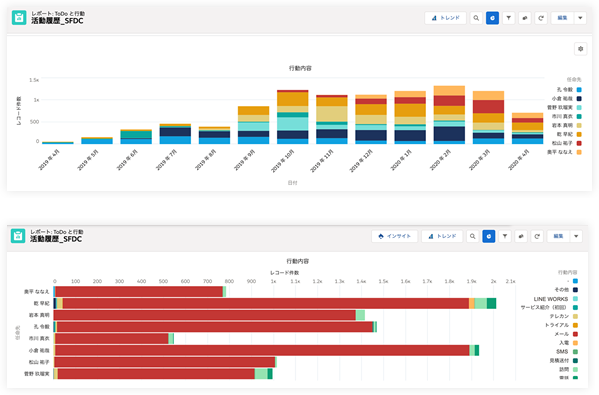Click the teal report icon of lower report
Viewport: 599px width, 395px height.
pyautogui.click(x=18, y=236)
